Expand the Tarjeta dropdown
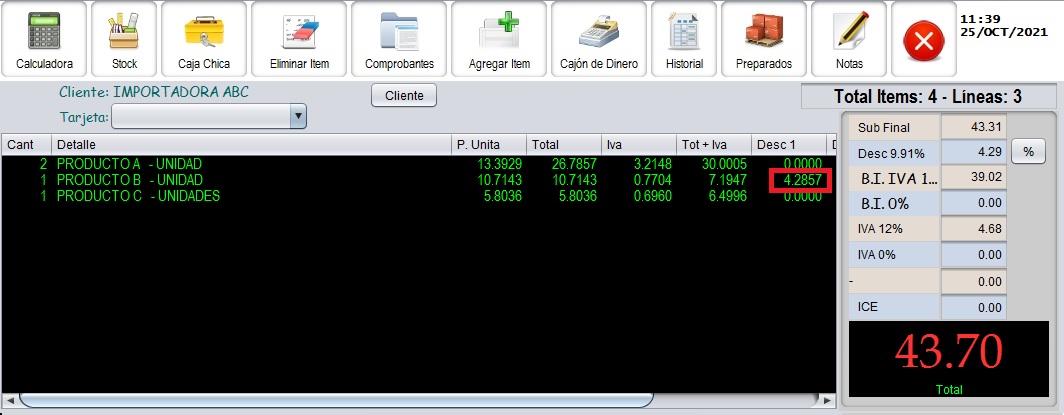The width and height of the screenshot is (1064, 415). (297, 118)
